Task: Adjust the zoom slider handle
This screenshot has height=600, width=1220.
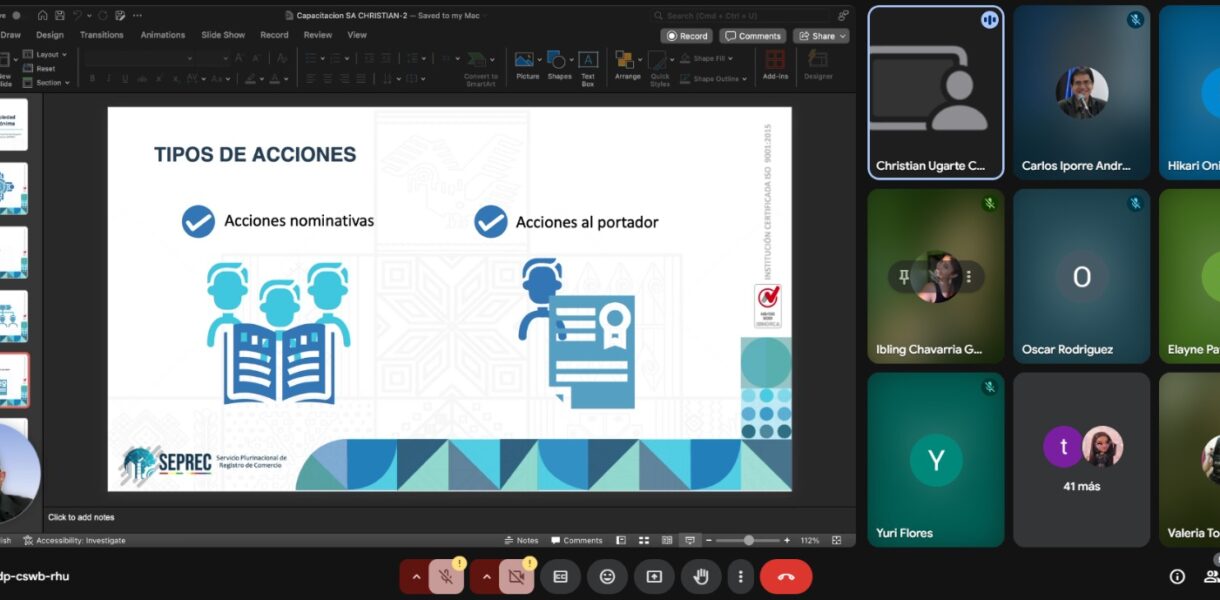Action: [749, 540]
